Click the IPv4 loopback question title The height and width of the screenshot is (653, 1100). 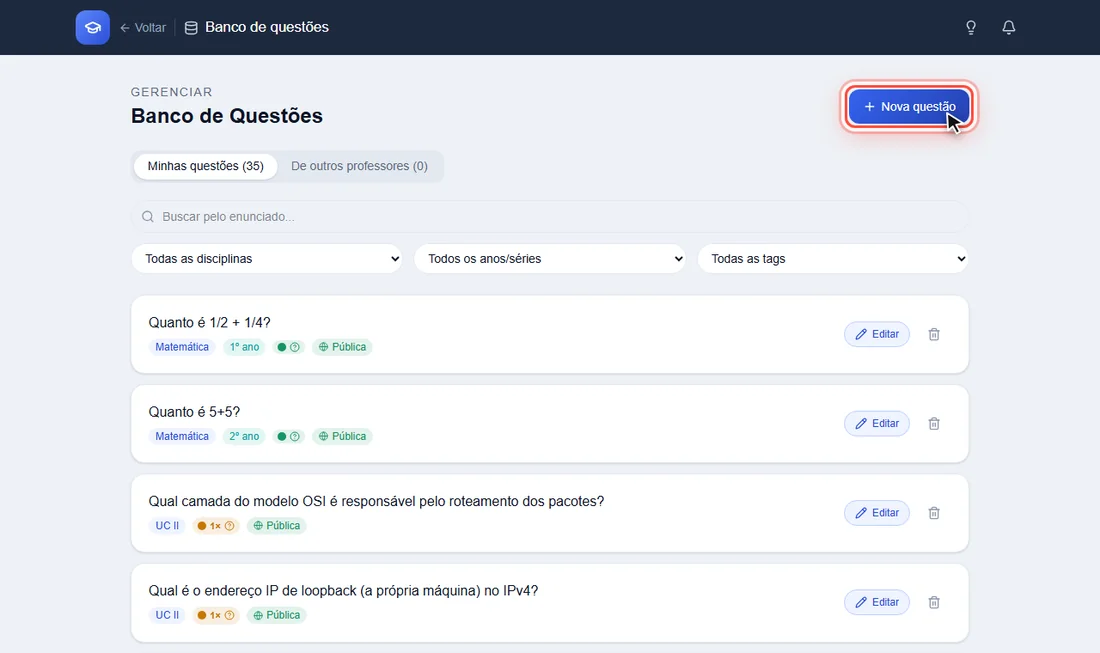coord(343,591)
